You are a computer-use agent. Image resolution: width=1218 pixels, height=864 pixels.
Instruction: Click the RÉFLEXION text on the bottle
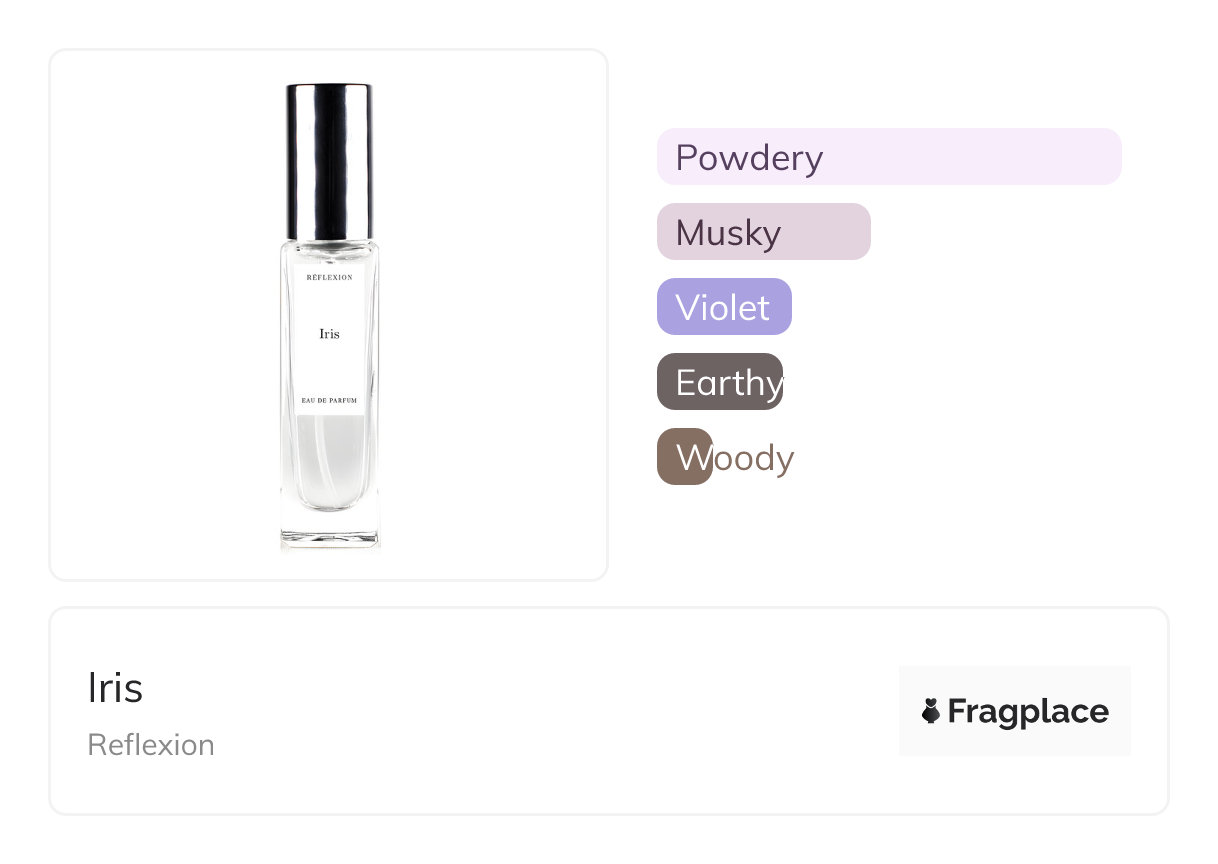[329, 277]
